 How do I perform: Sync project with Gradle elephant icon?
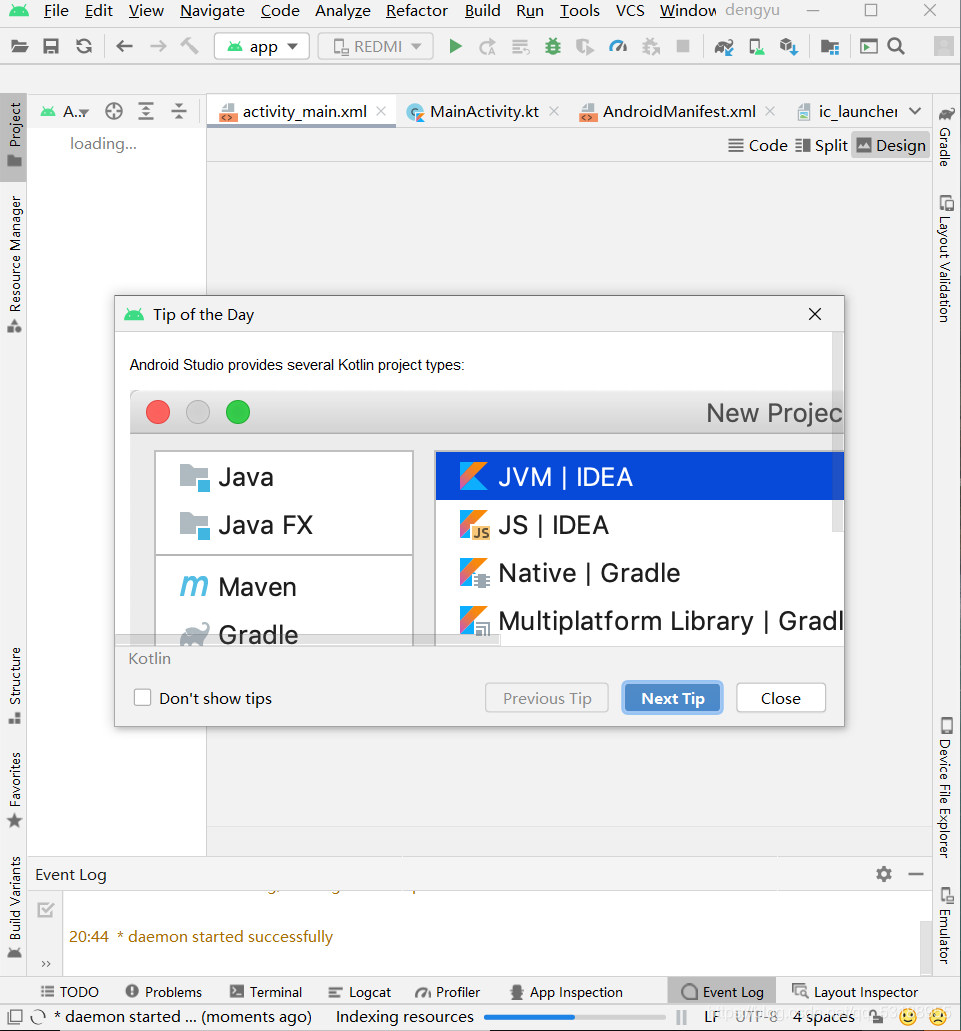pos(724,46)
